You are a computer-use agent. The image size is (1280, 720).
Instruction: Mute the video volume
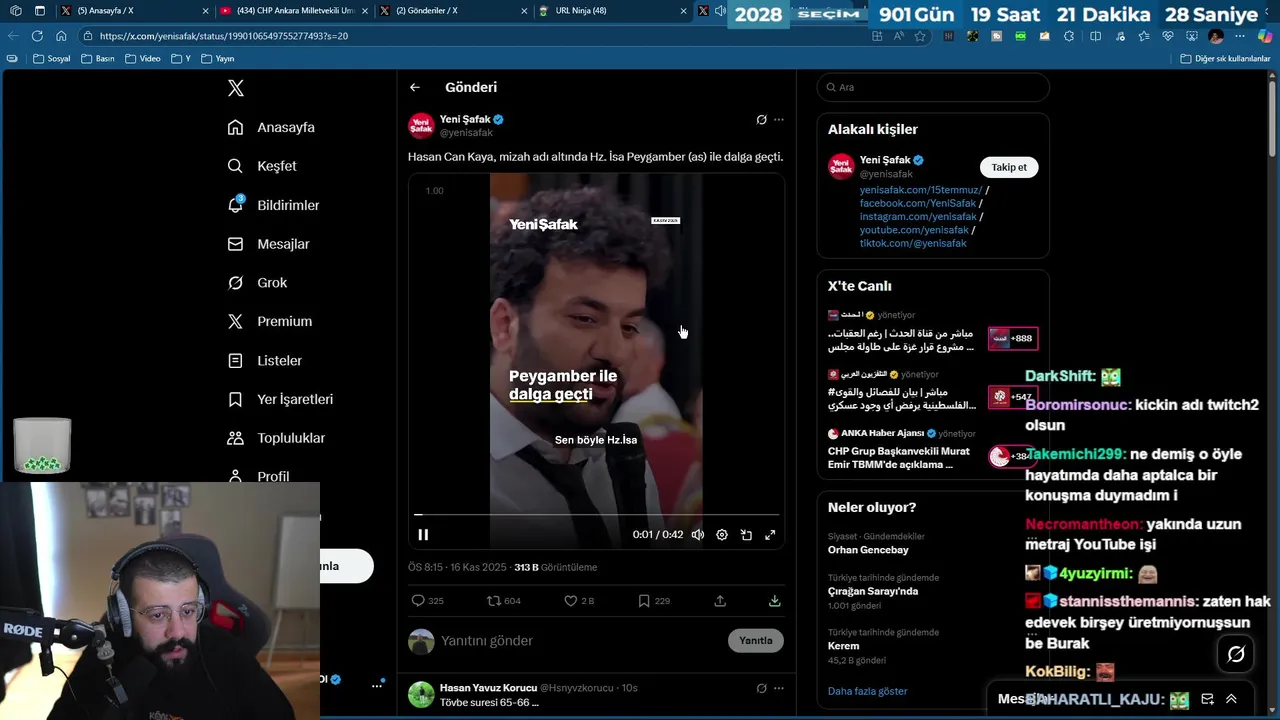point(698,535)
